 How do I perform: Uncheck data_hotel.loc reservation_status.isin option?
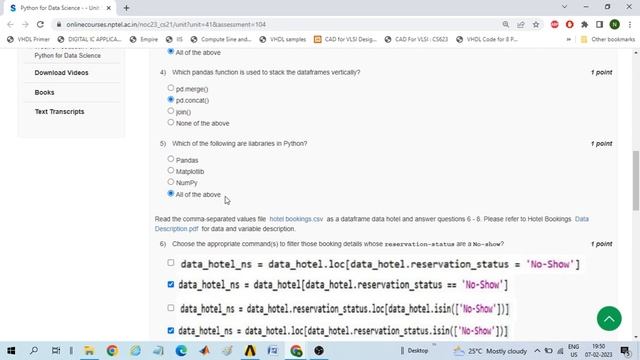click(x=171, y=330)
